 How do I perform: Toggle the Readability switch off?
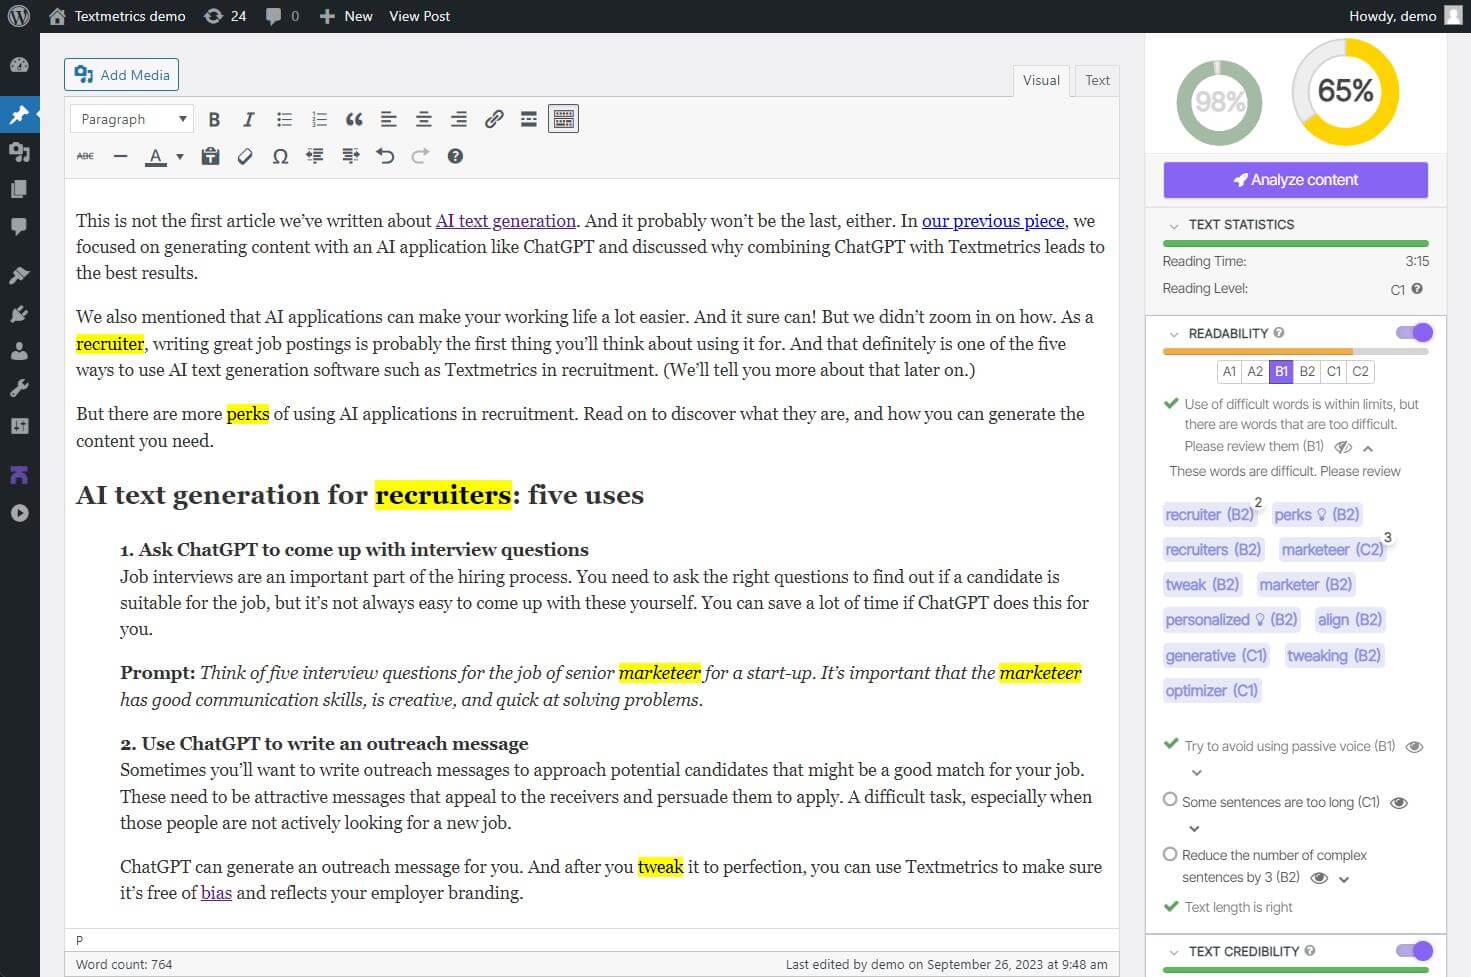point(1414,333)
